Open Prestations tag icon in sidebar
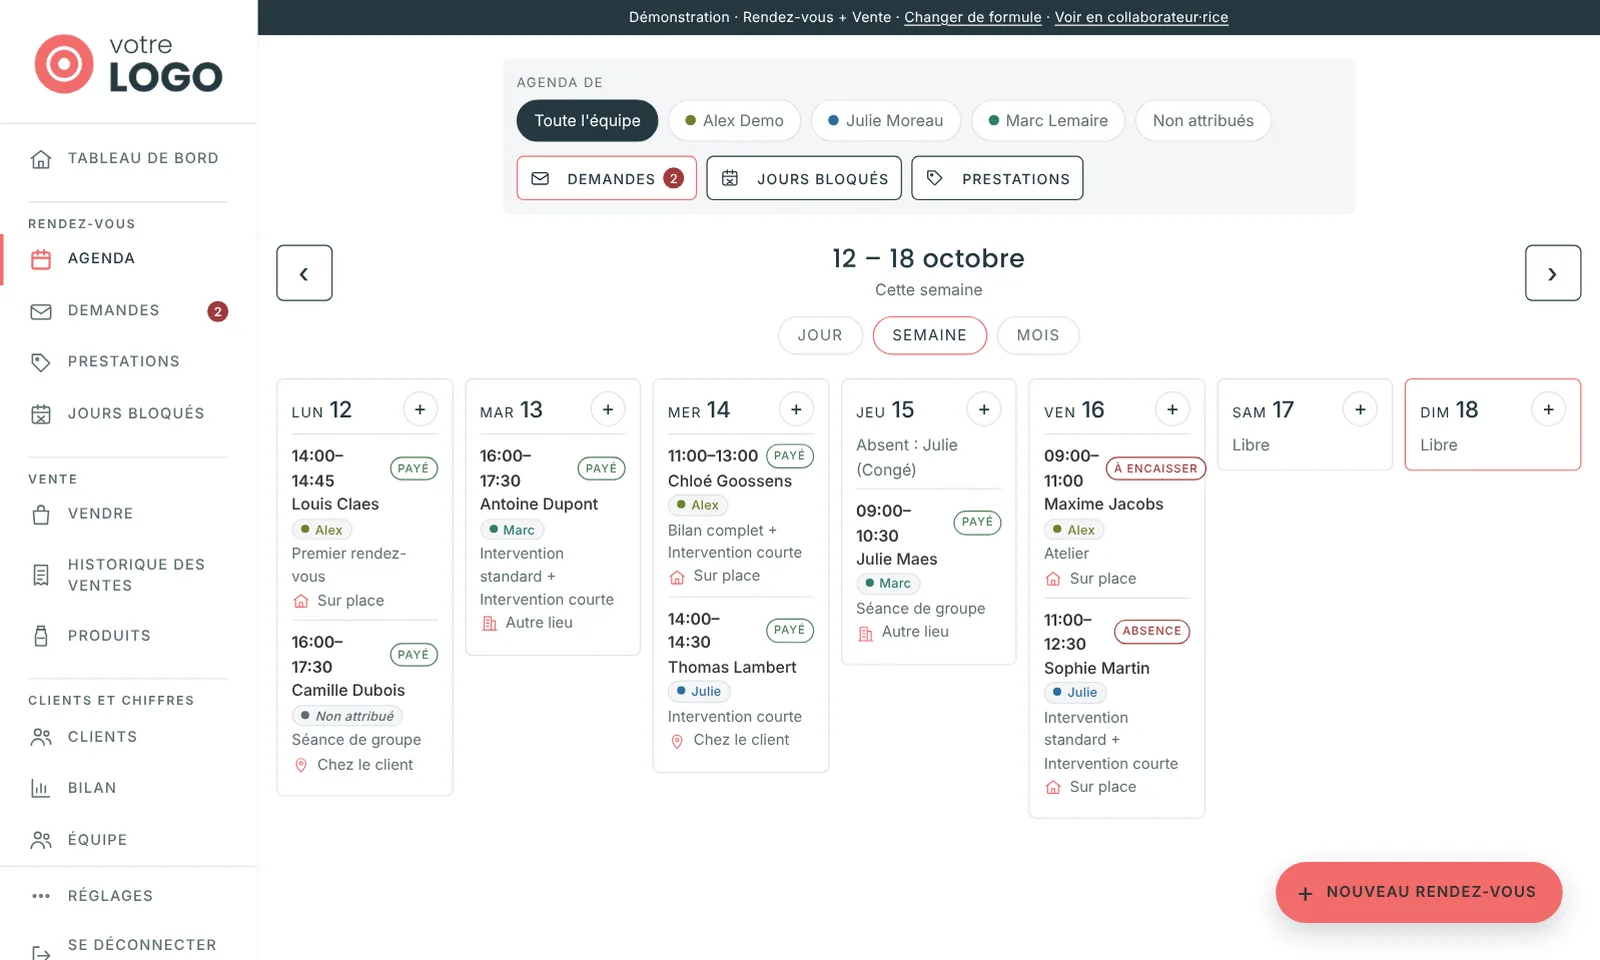This screenshot has height=960, width=1600. pyautogui.click(x=41, y=362)
